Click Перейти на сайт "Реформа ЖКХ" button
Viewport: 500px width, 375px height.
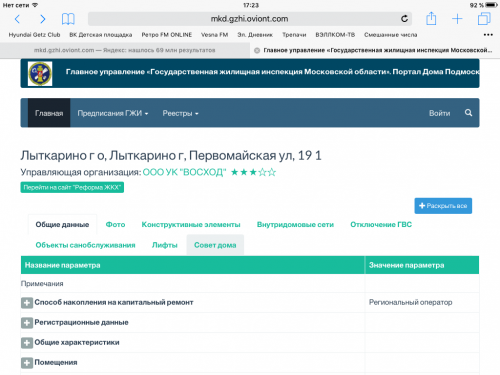pos(72,187)
